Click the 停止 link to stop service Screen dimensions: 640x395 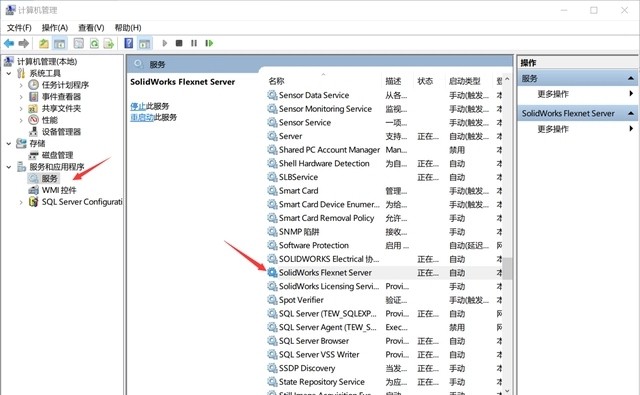[138, 107]
